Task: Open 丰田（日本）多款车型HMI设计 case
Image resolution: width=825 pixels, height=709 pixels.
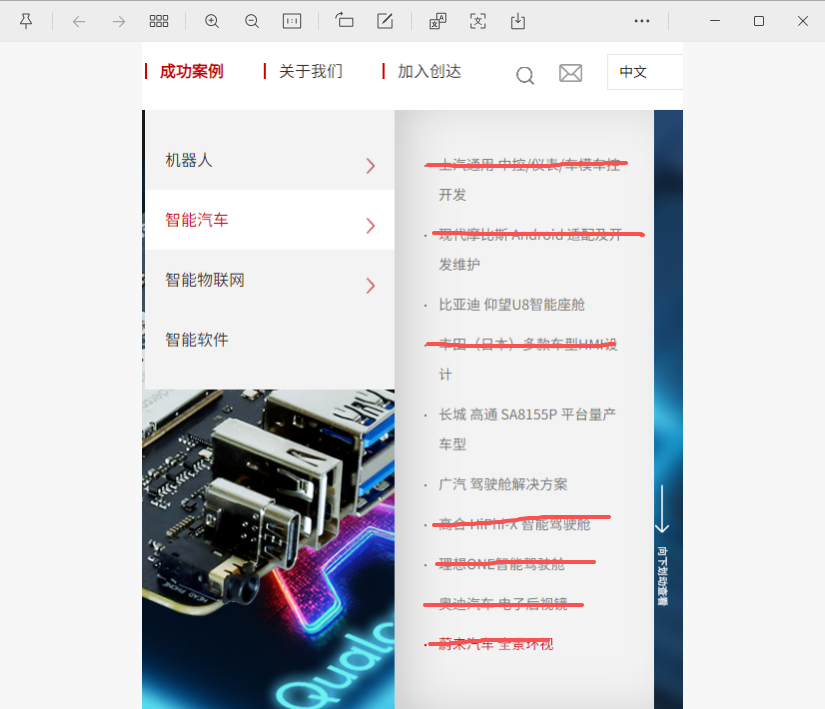Action: click(528, 359)
